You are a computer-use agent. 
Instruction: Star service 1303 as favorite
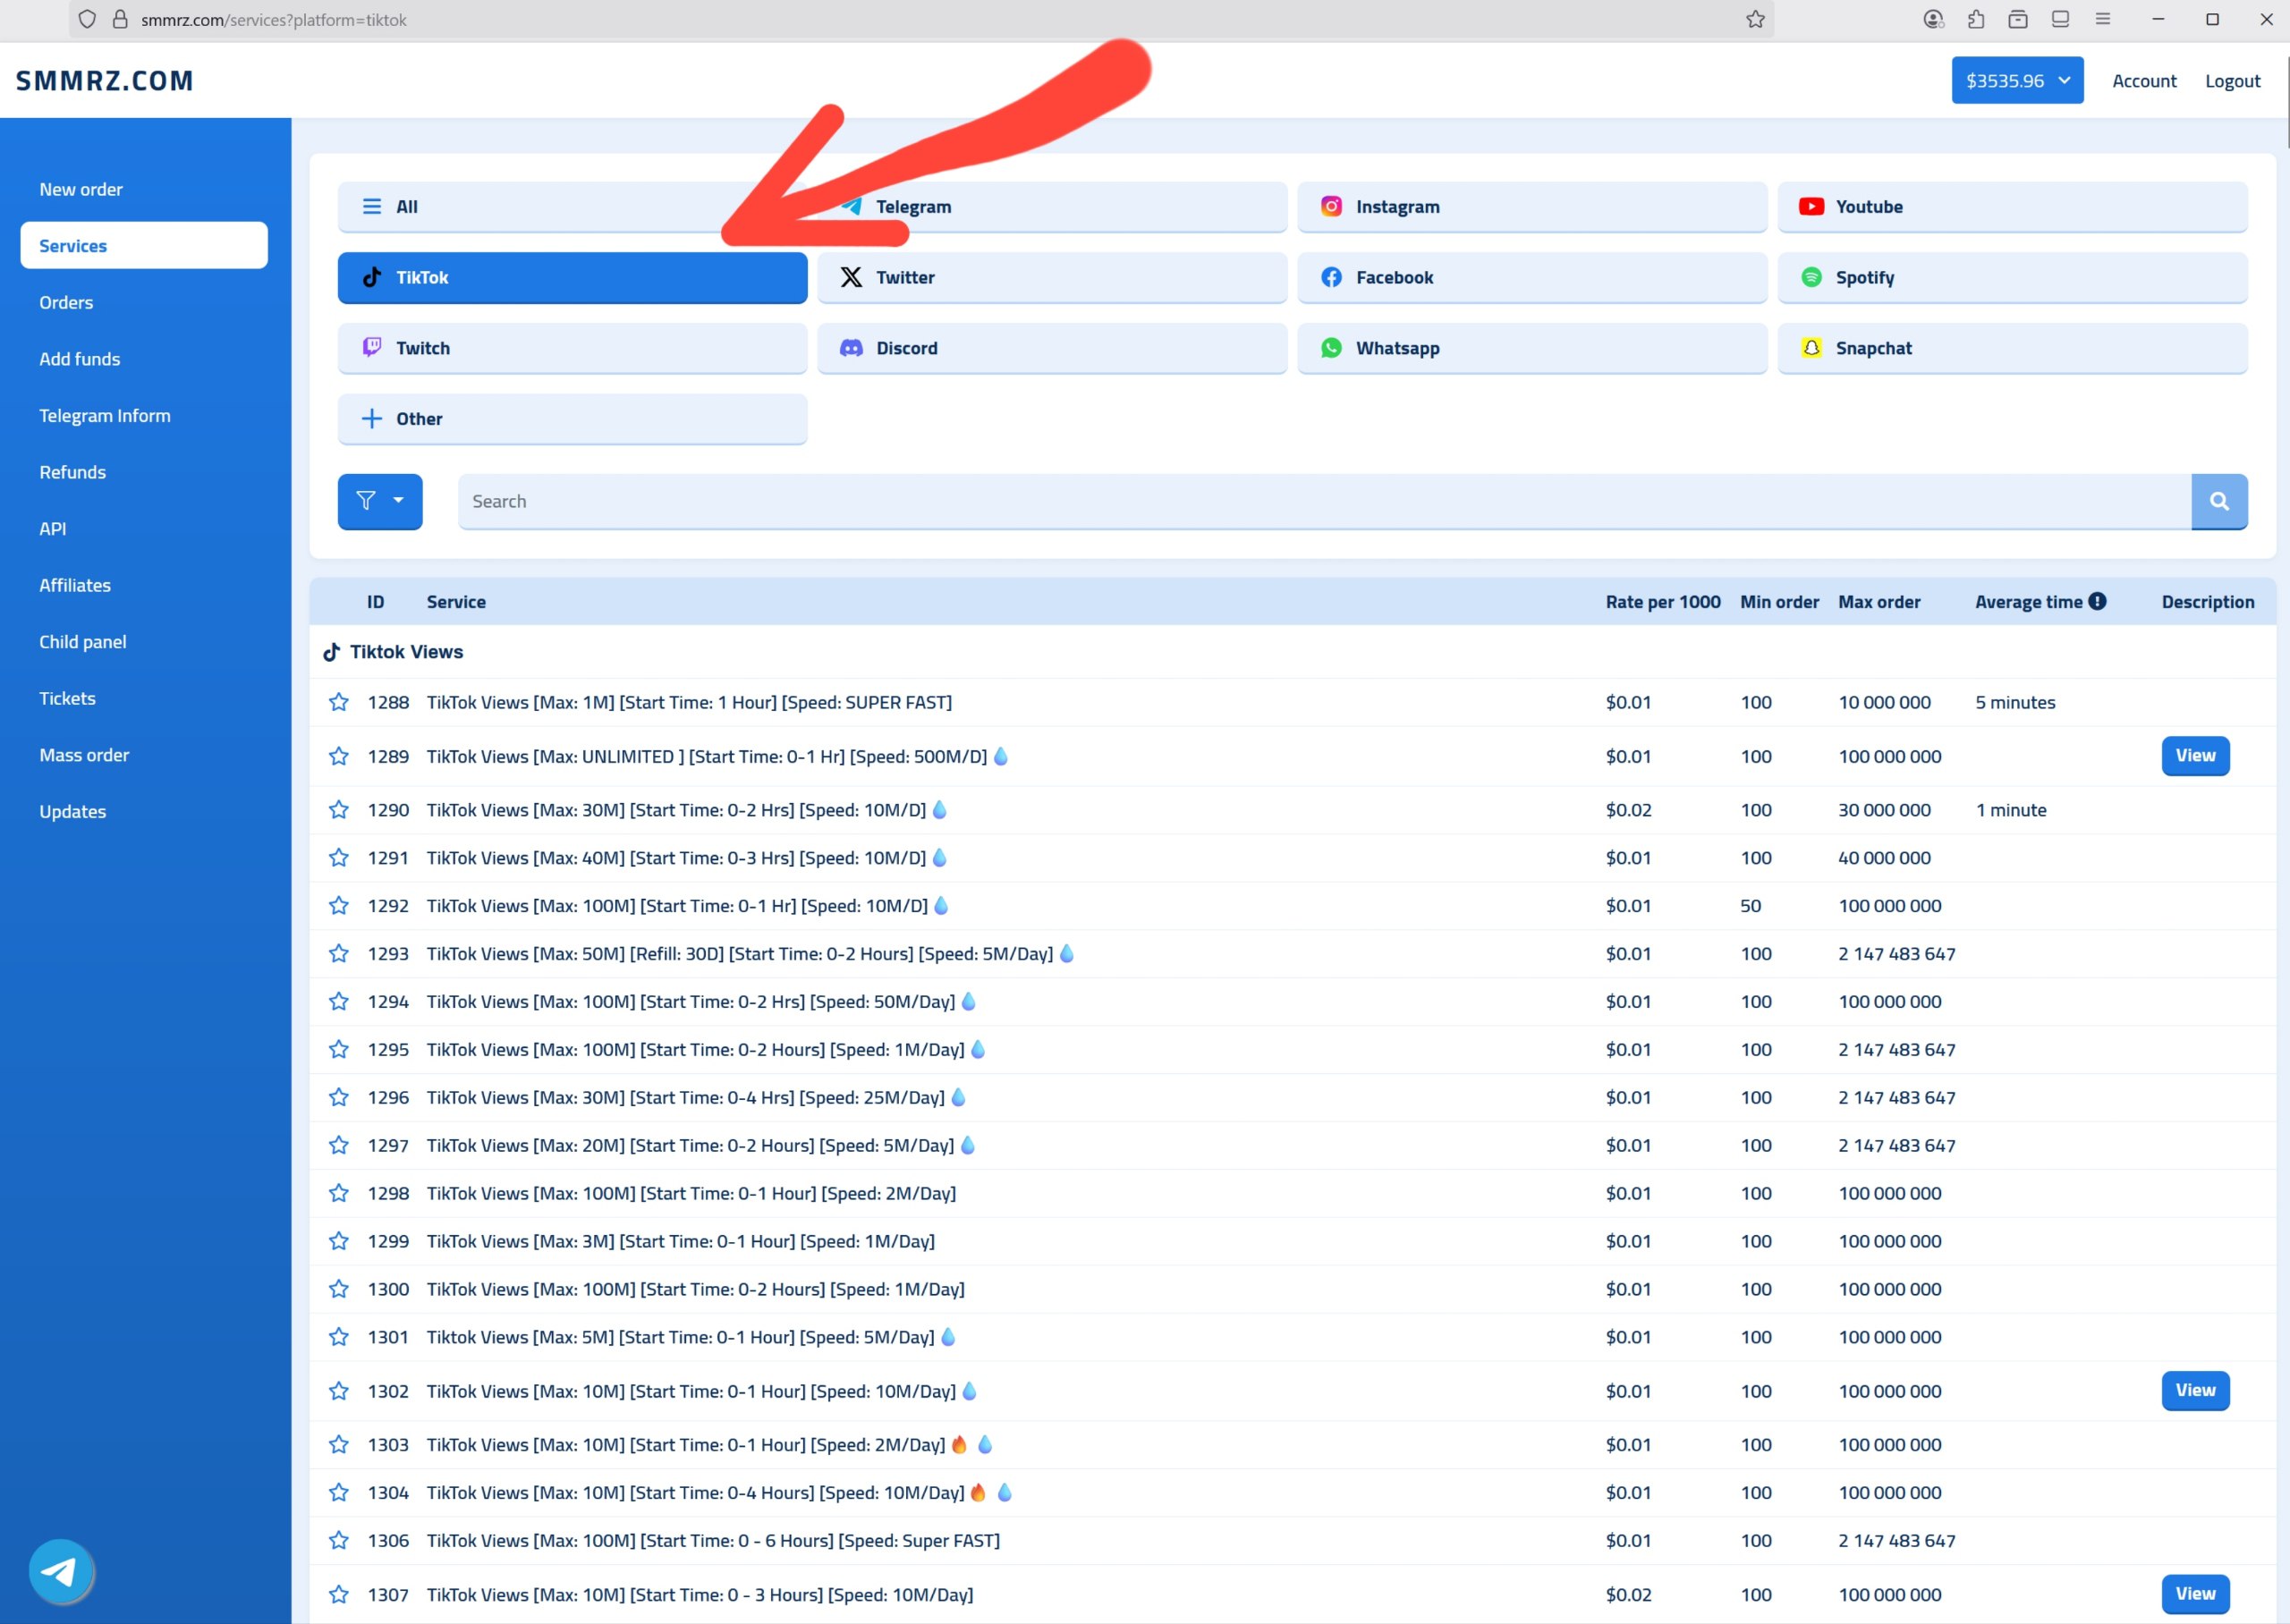coord(339,1444)
